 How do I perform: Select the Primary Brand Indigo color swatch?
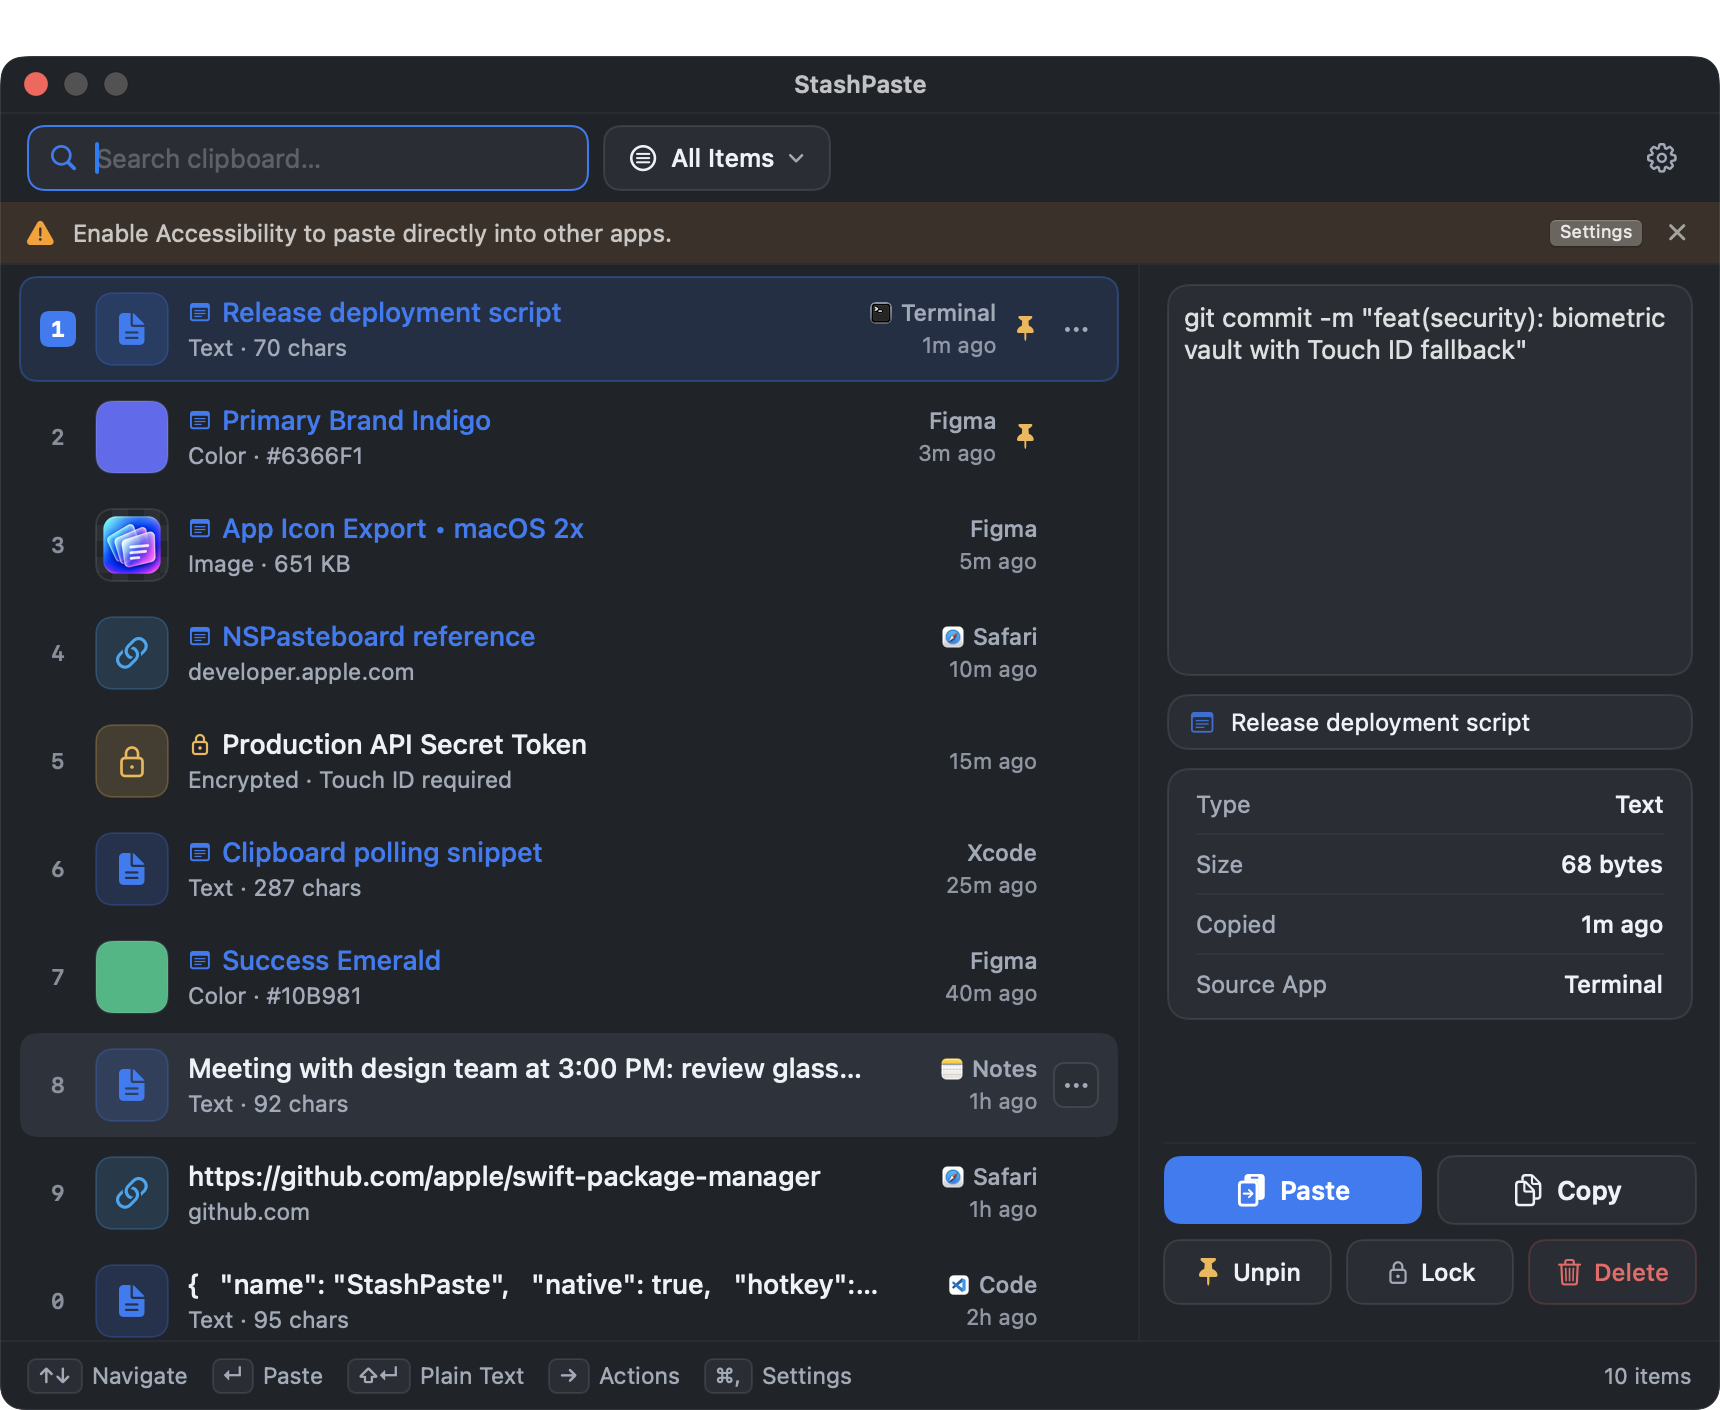[x=132, y=437]
